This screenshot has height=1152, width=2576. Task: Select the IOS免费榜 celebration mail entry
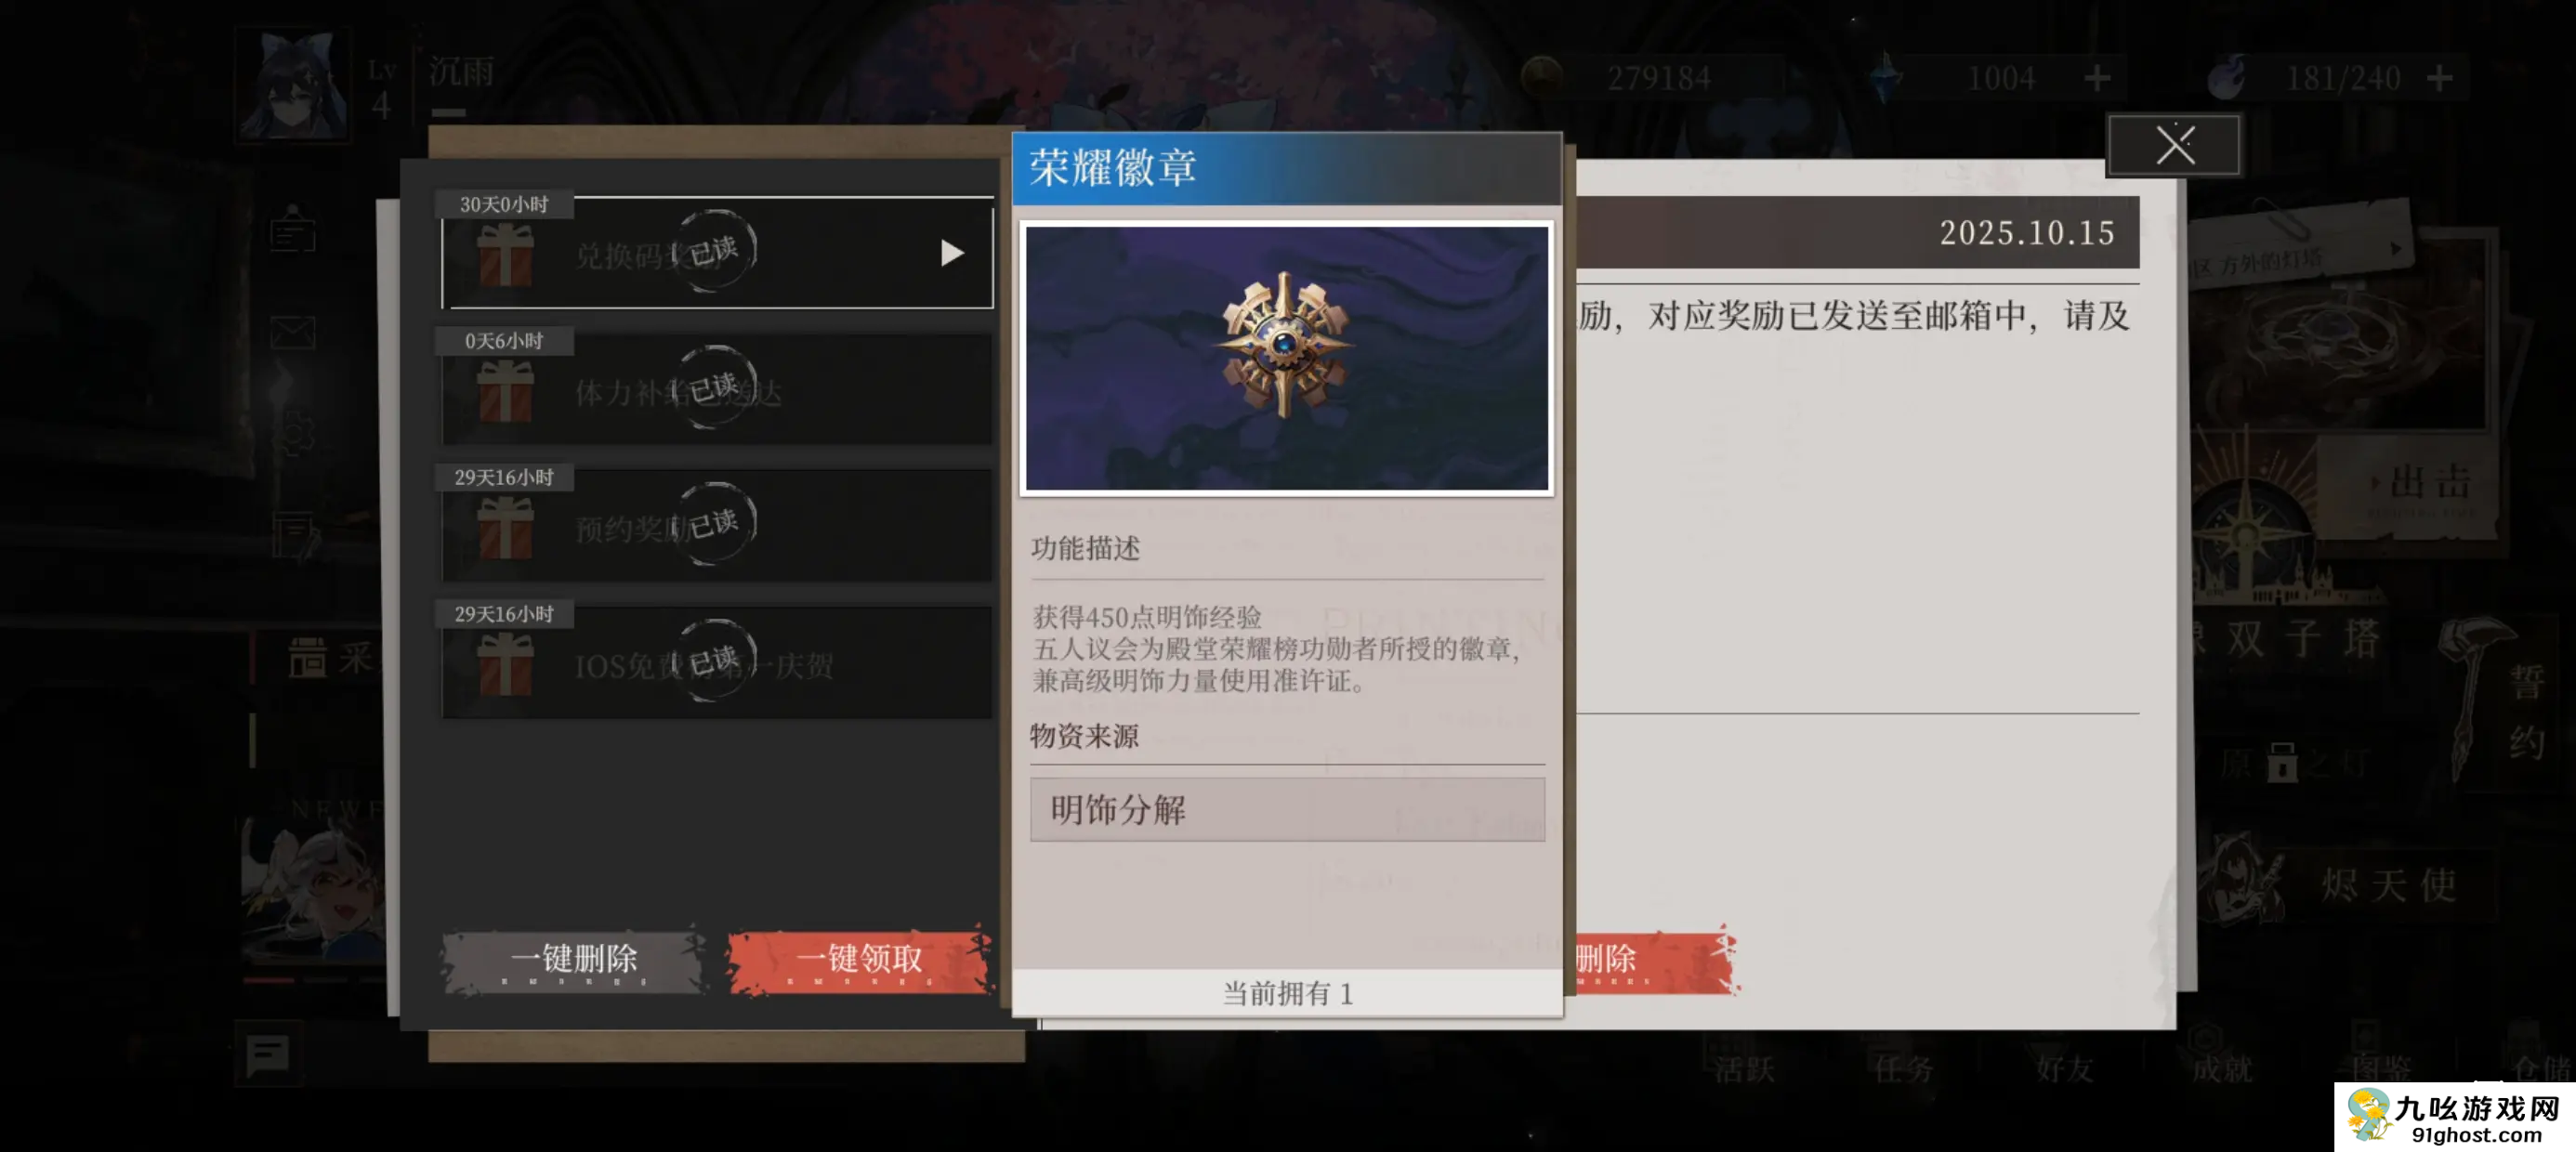[717, 662]
